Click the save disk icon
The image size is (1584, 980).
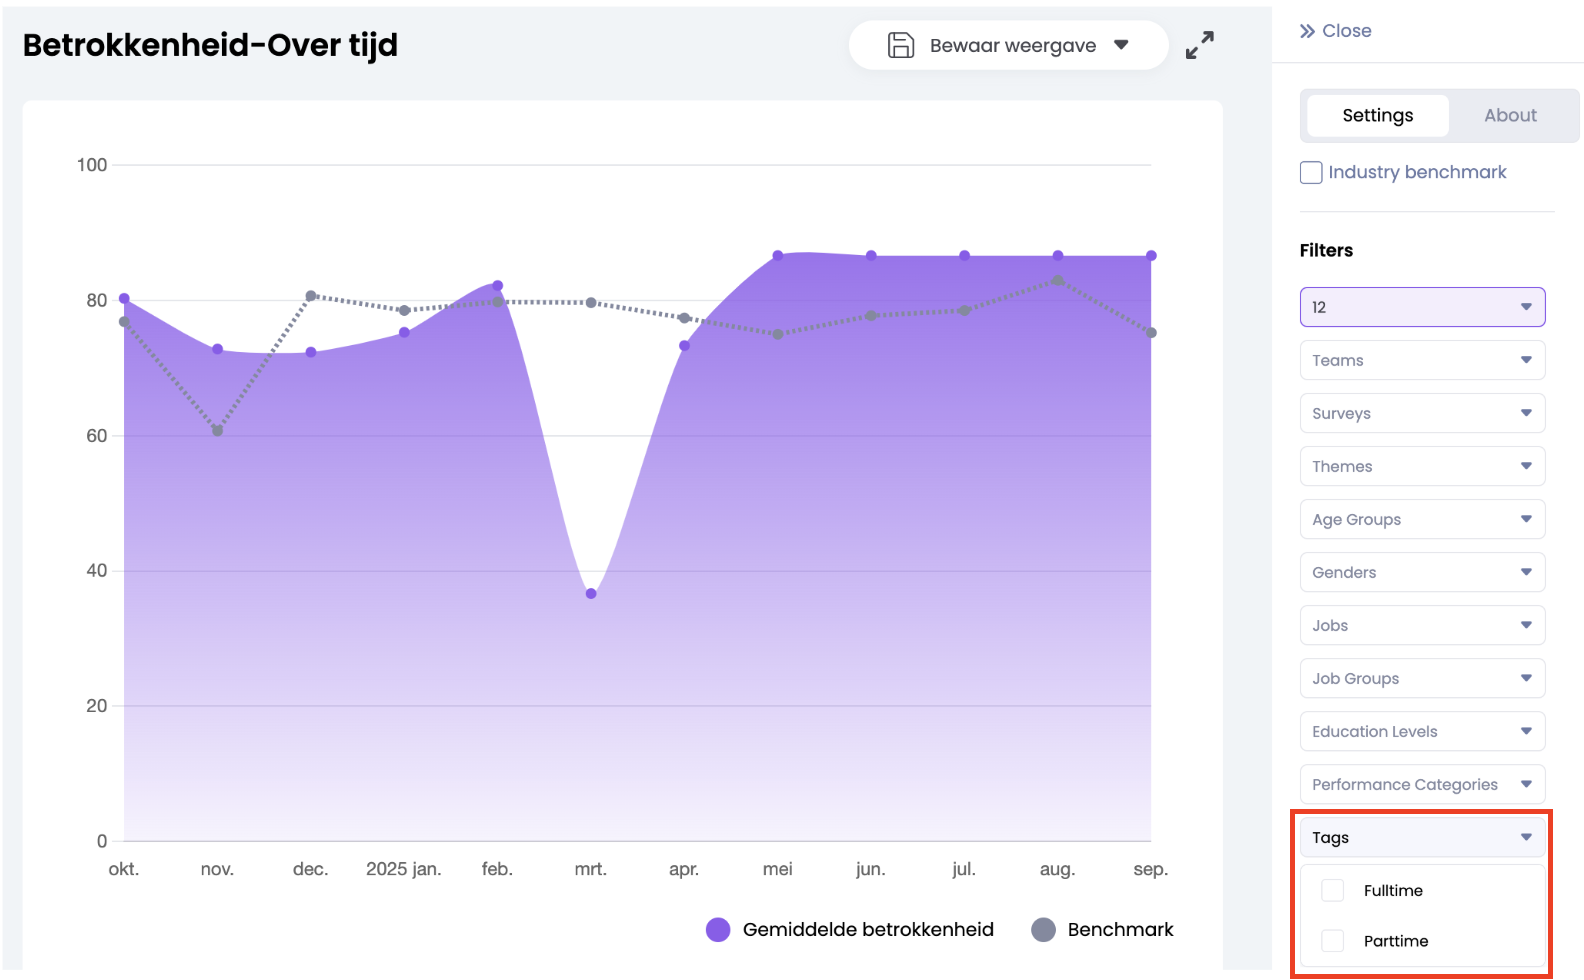[x=901, y=45]
